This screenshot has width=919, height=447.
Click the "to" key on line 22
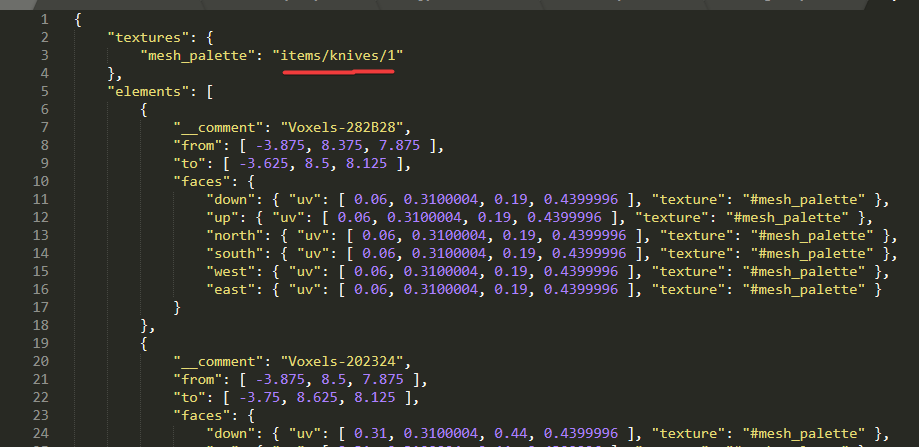tap(190, 398)
